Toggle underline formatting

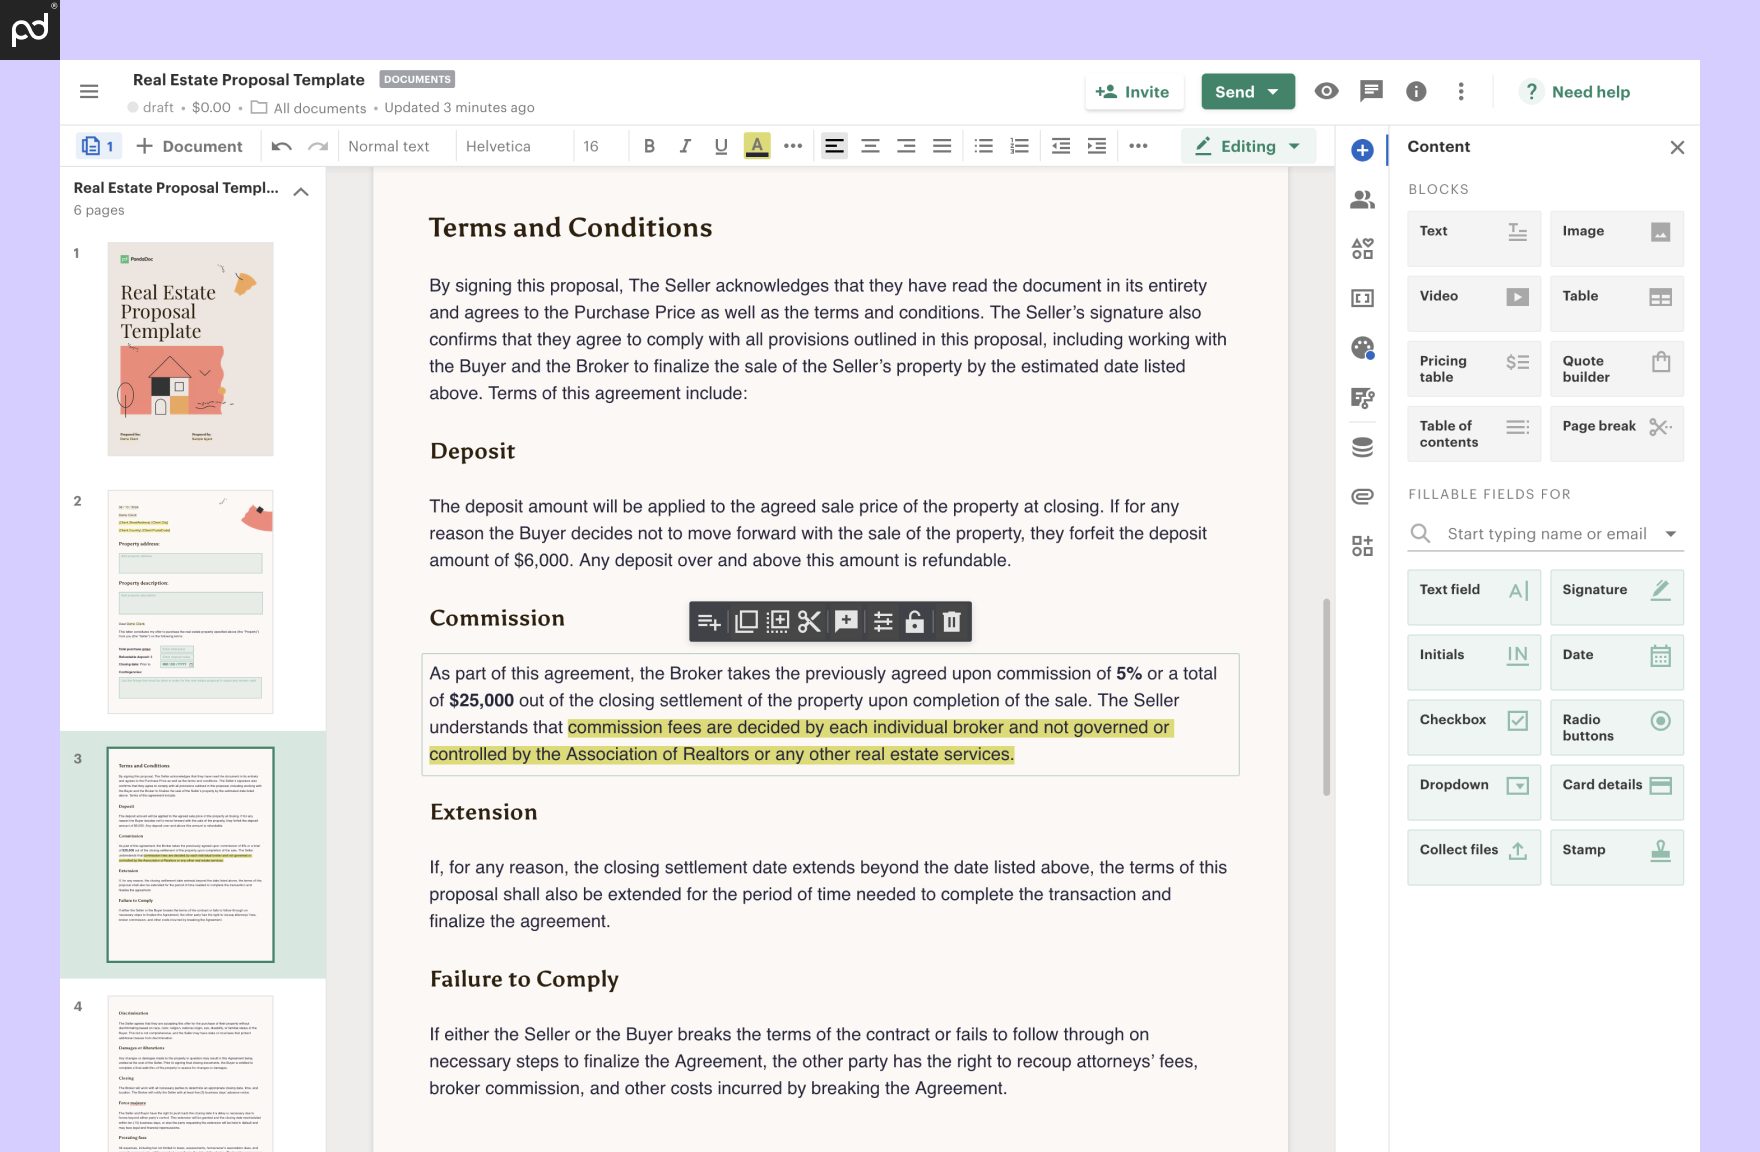tap(721, 146)
